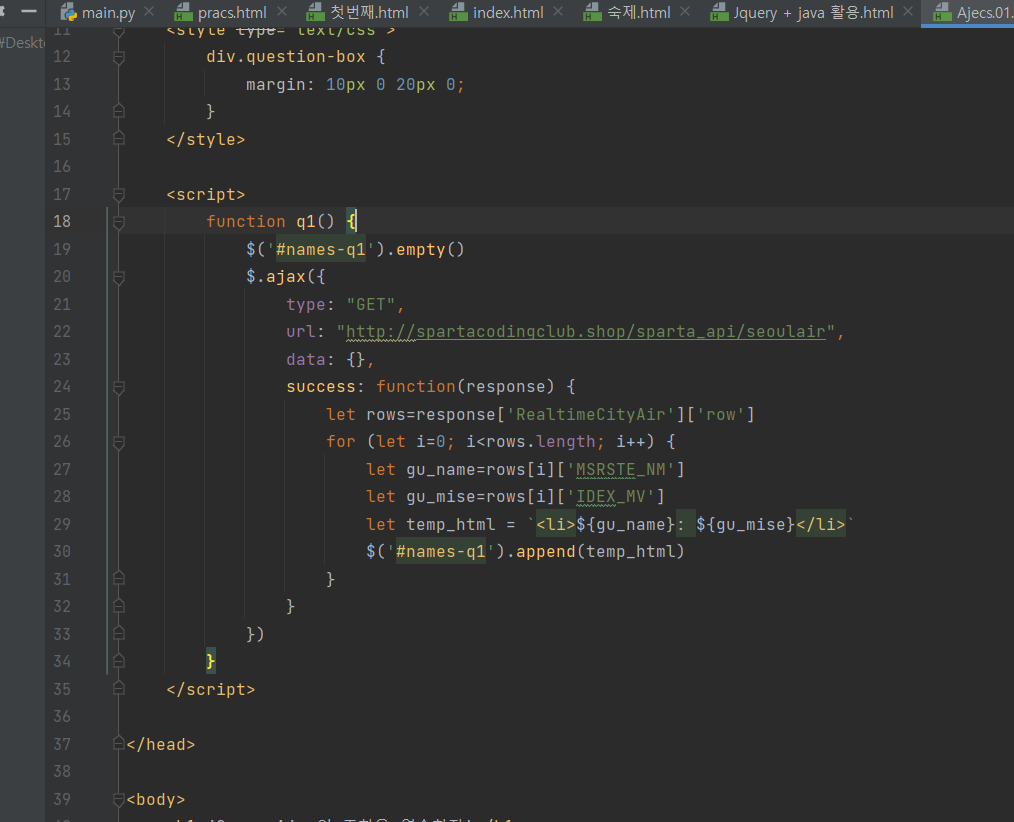The image size is (1014, 822).
Task: Click line number 29 in the gutter
Action: click(62, 524)
